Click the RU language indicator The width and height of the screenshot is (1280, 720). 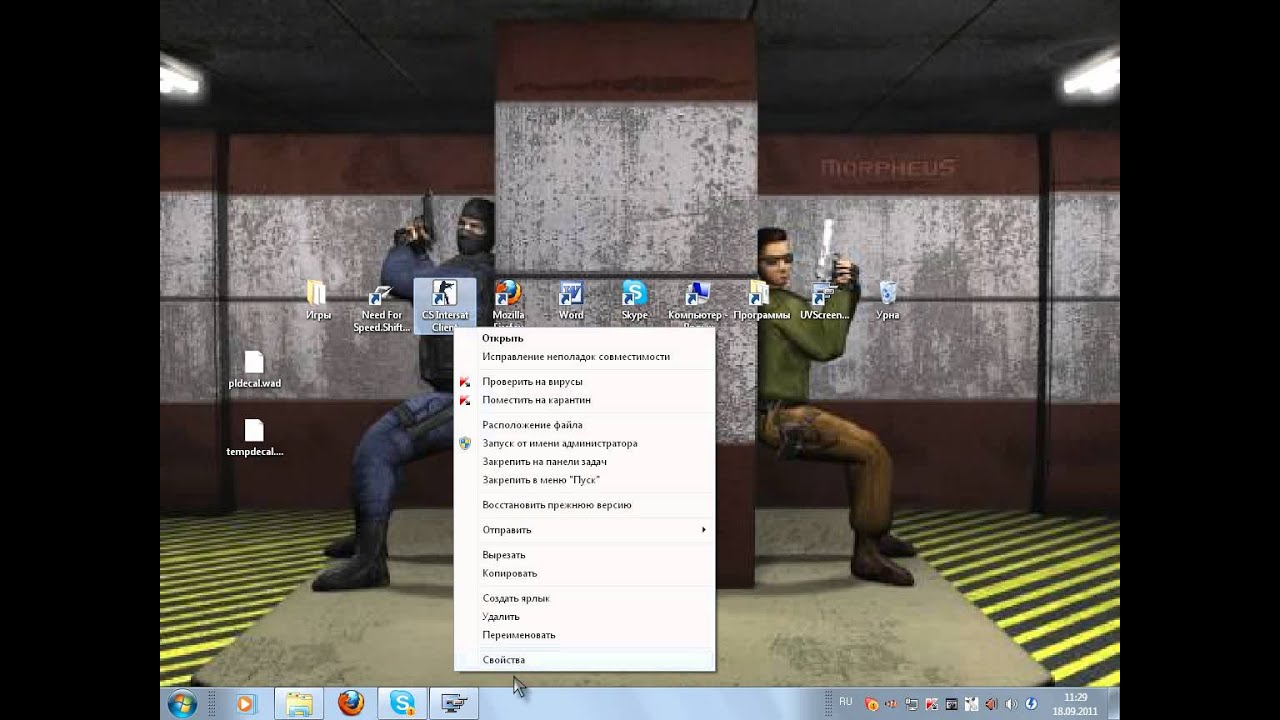[x=846, y=702]
